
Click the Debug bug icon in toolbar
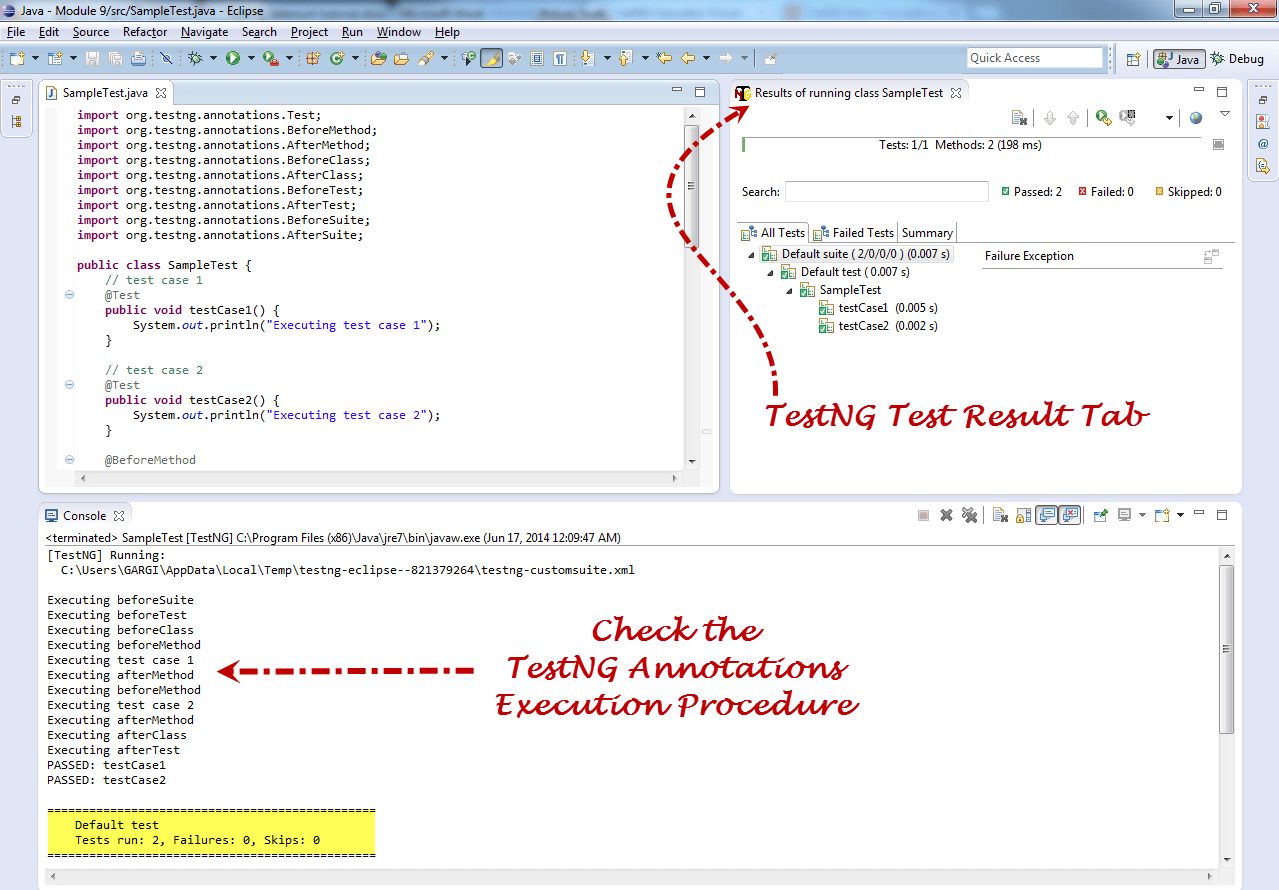coord(195,58)
